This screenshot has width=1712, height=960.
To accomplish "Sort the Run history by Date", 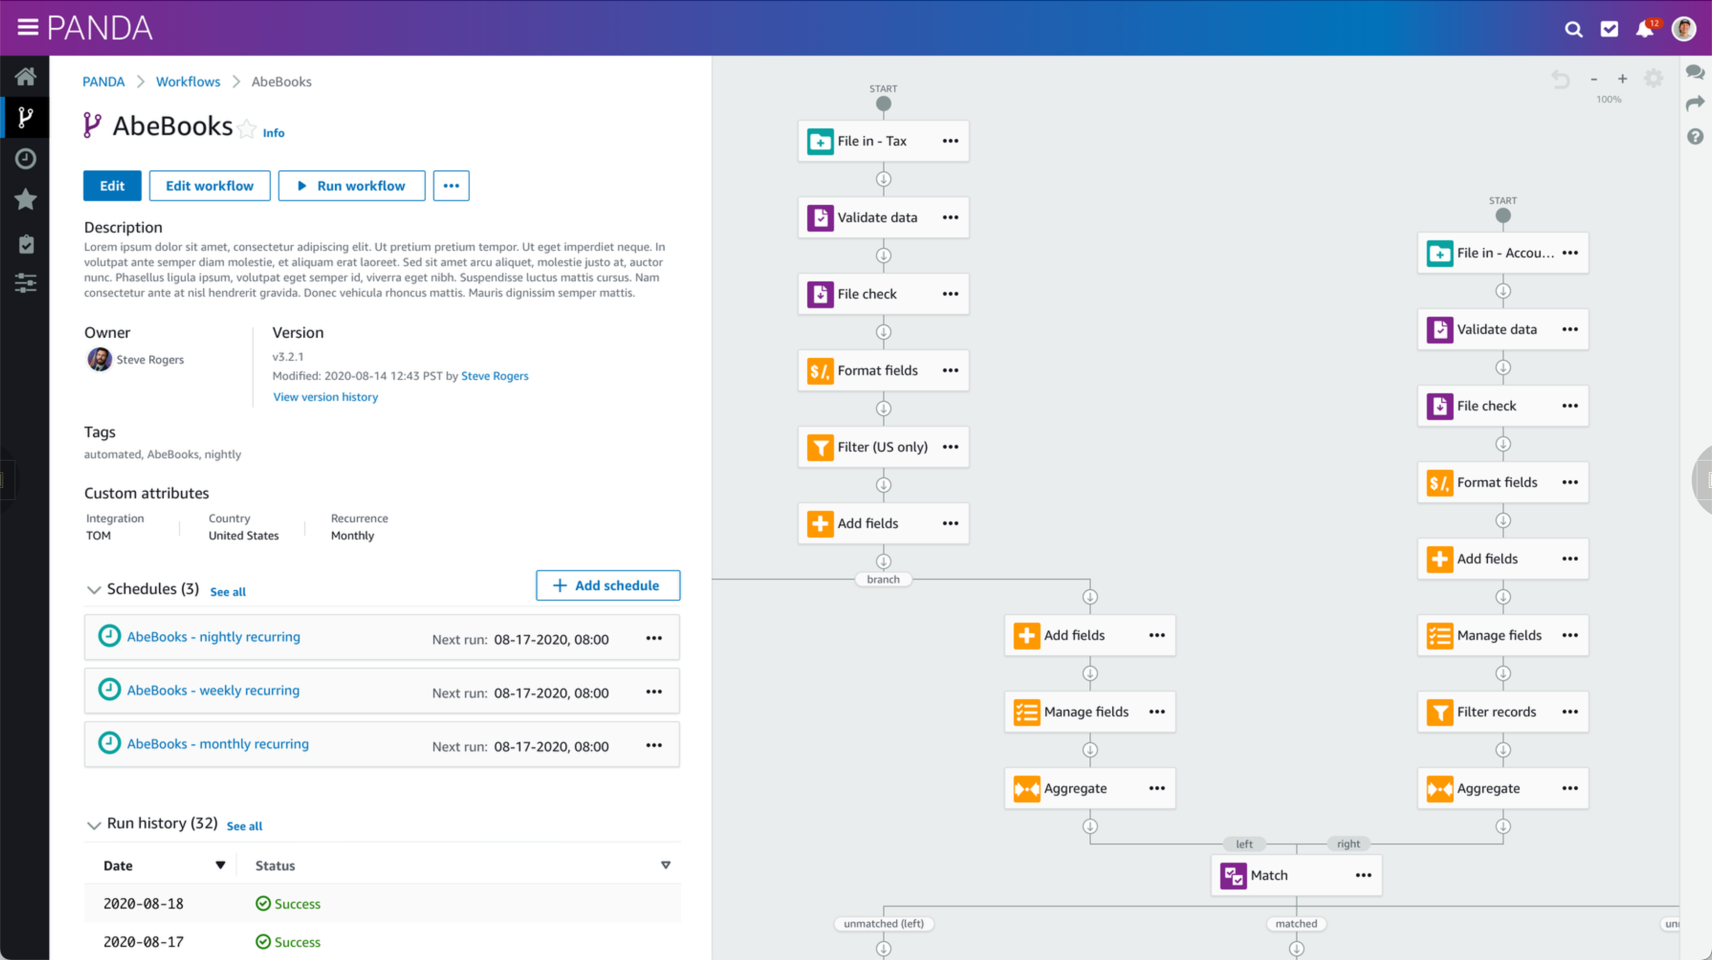I will point(221,865).
